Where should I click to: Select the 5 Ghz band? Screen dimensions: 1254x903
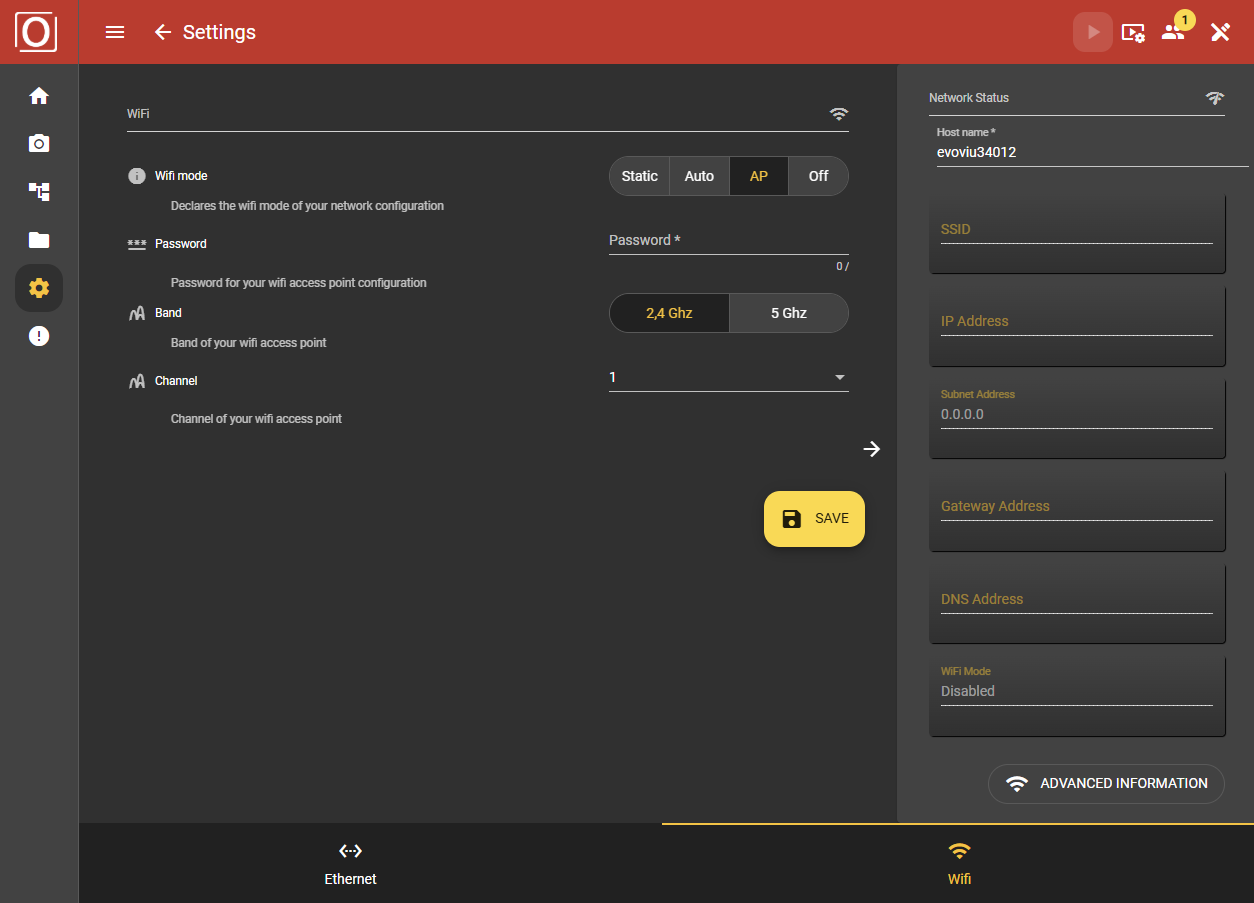click(788, 313)
